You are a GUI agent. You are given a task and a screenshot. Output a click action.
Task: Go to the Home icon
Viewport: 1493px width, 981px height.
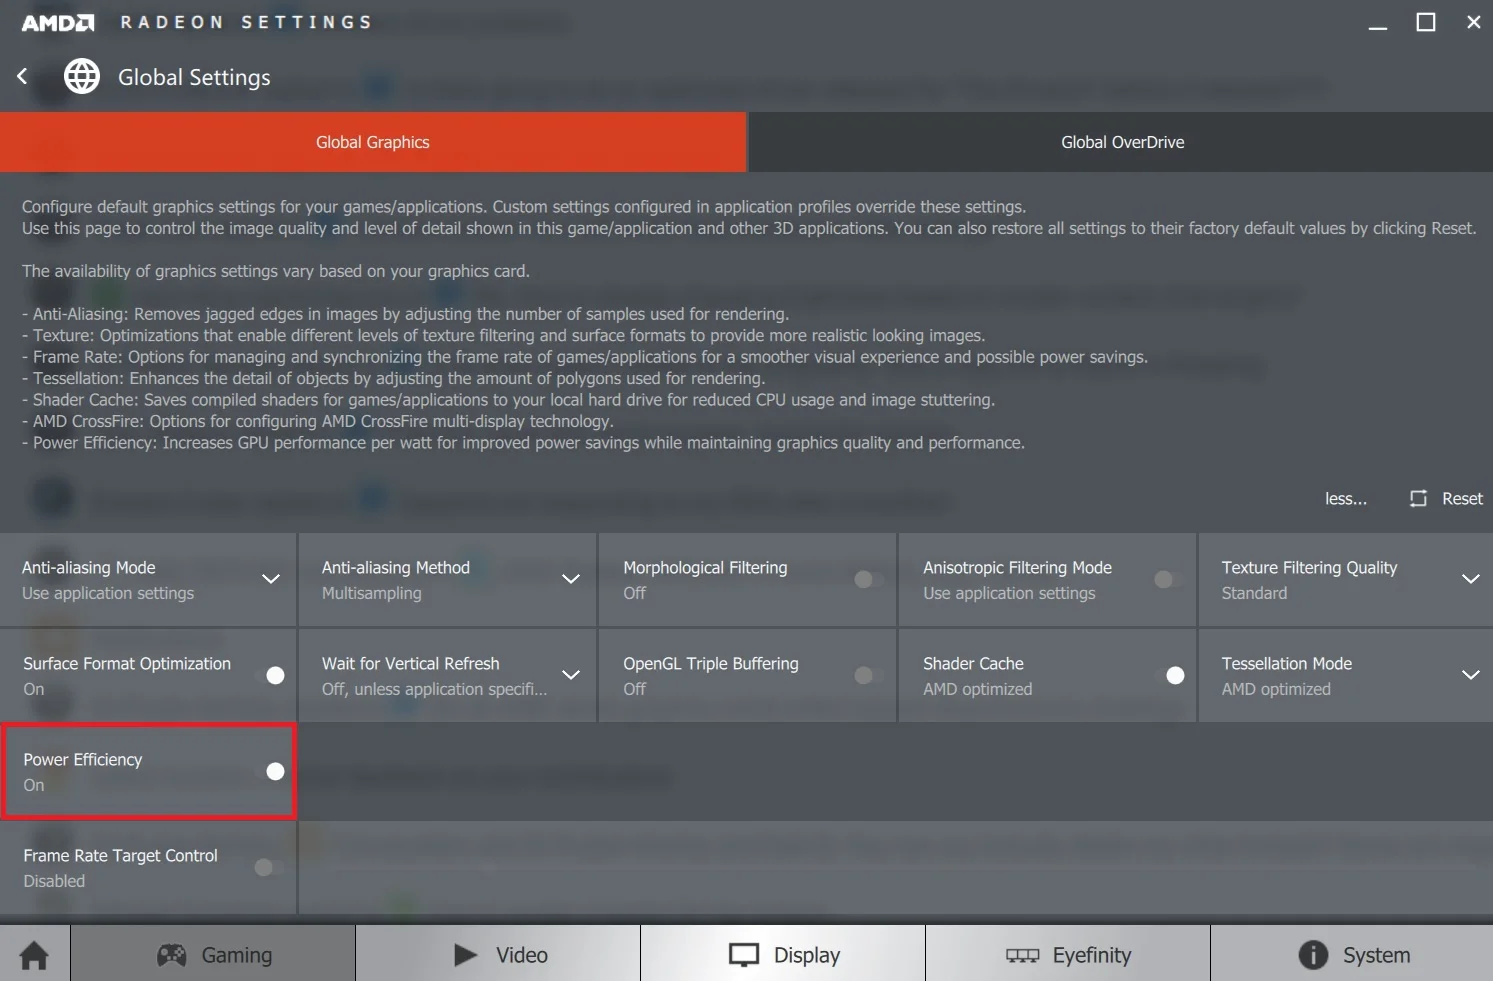click(34, 955)
